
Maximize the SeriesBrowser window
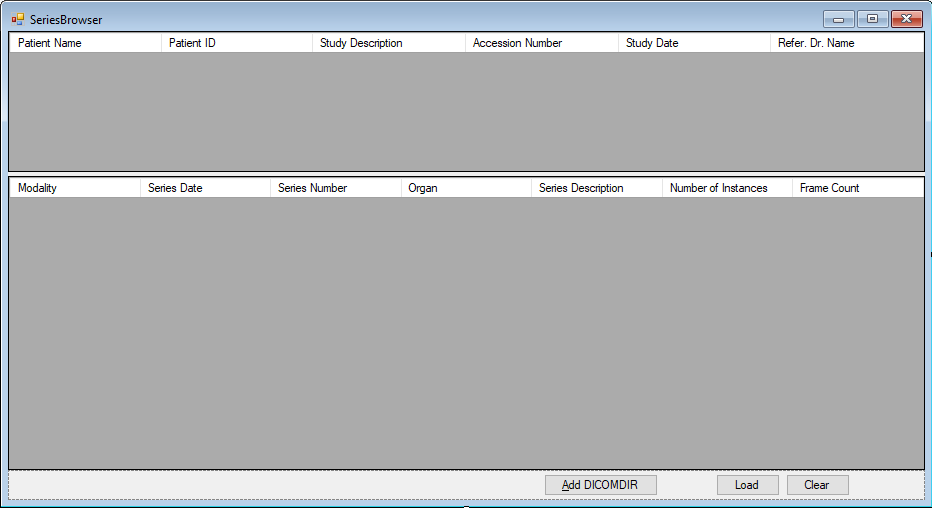[873, 19]
